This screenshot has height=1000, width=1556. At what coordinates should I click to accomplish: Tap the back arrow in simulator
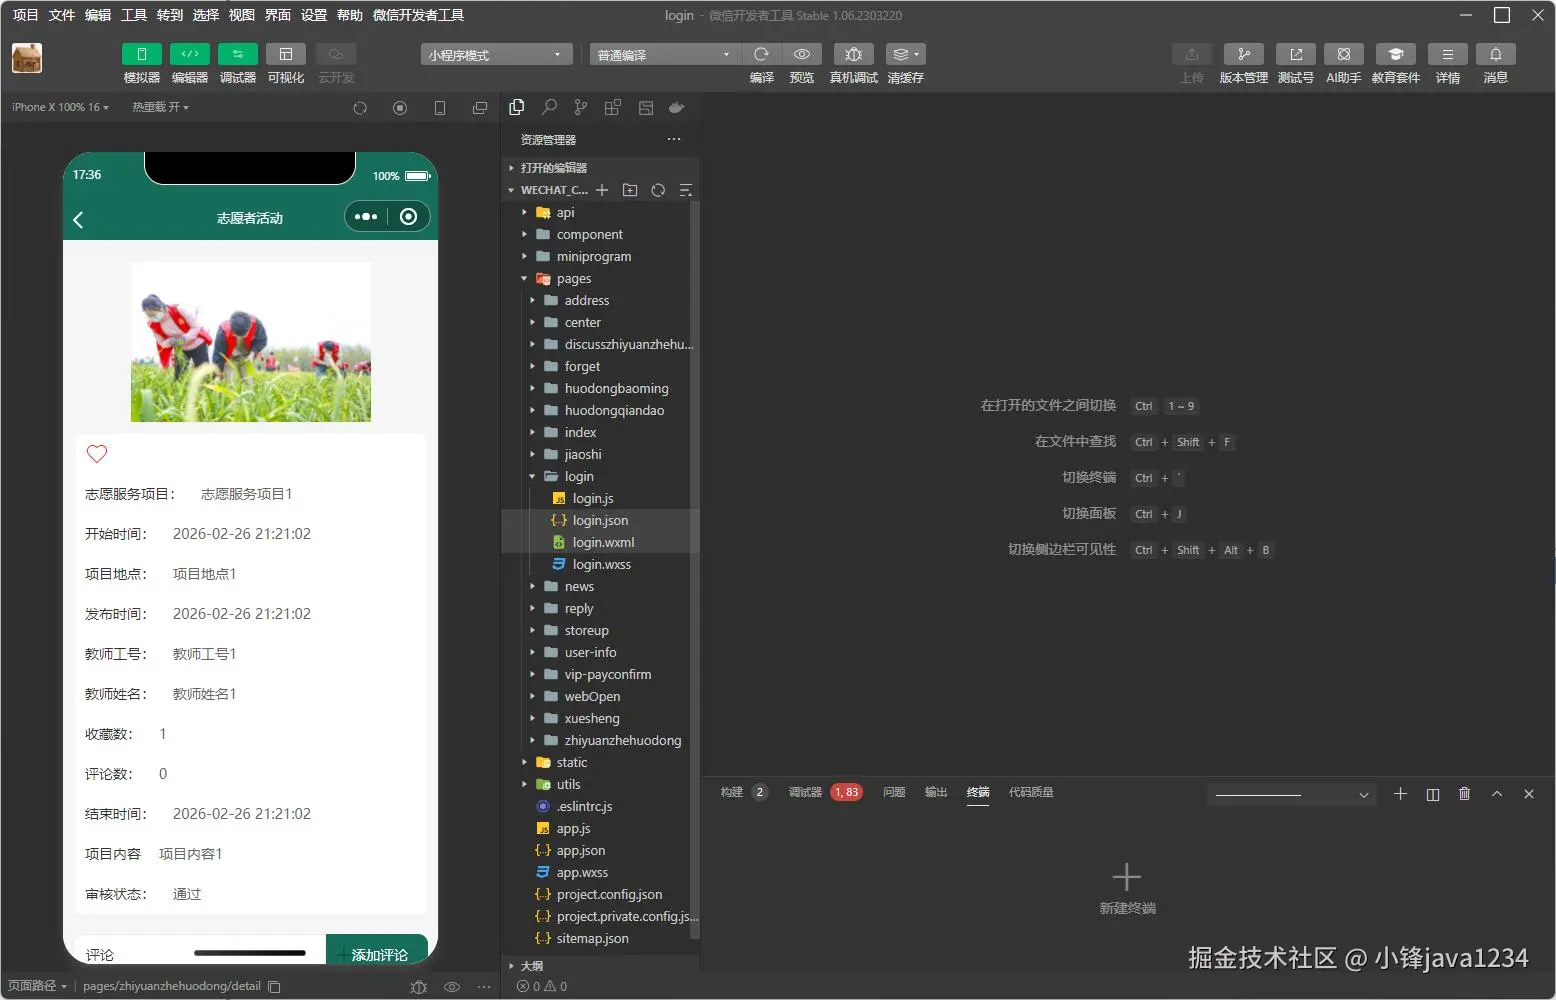(x=78, y=219)
